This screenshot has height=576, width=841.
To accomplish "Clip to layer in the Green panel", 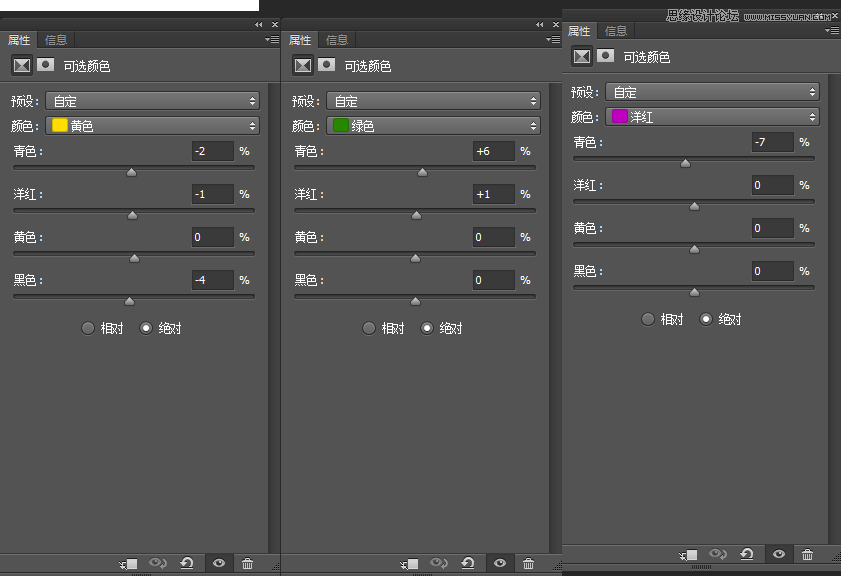I will click(x=408, y=564).
